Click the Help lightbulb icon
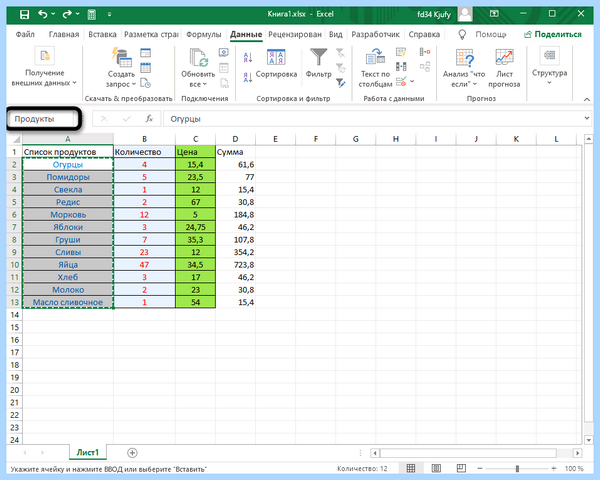Viewport: 600px width, 480px height. tap(462, 34)
